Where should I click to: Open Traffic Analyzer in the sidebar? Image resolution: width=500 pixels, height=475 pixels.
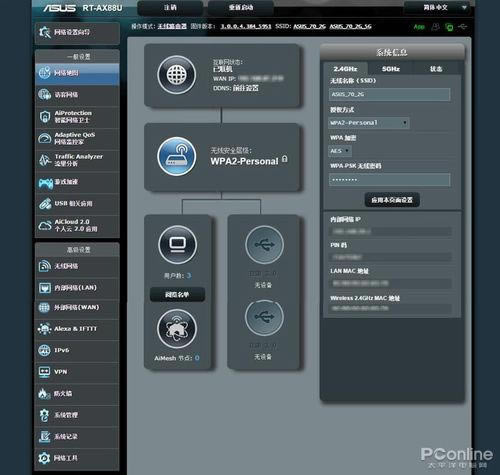coord(77,160)
